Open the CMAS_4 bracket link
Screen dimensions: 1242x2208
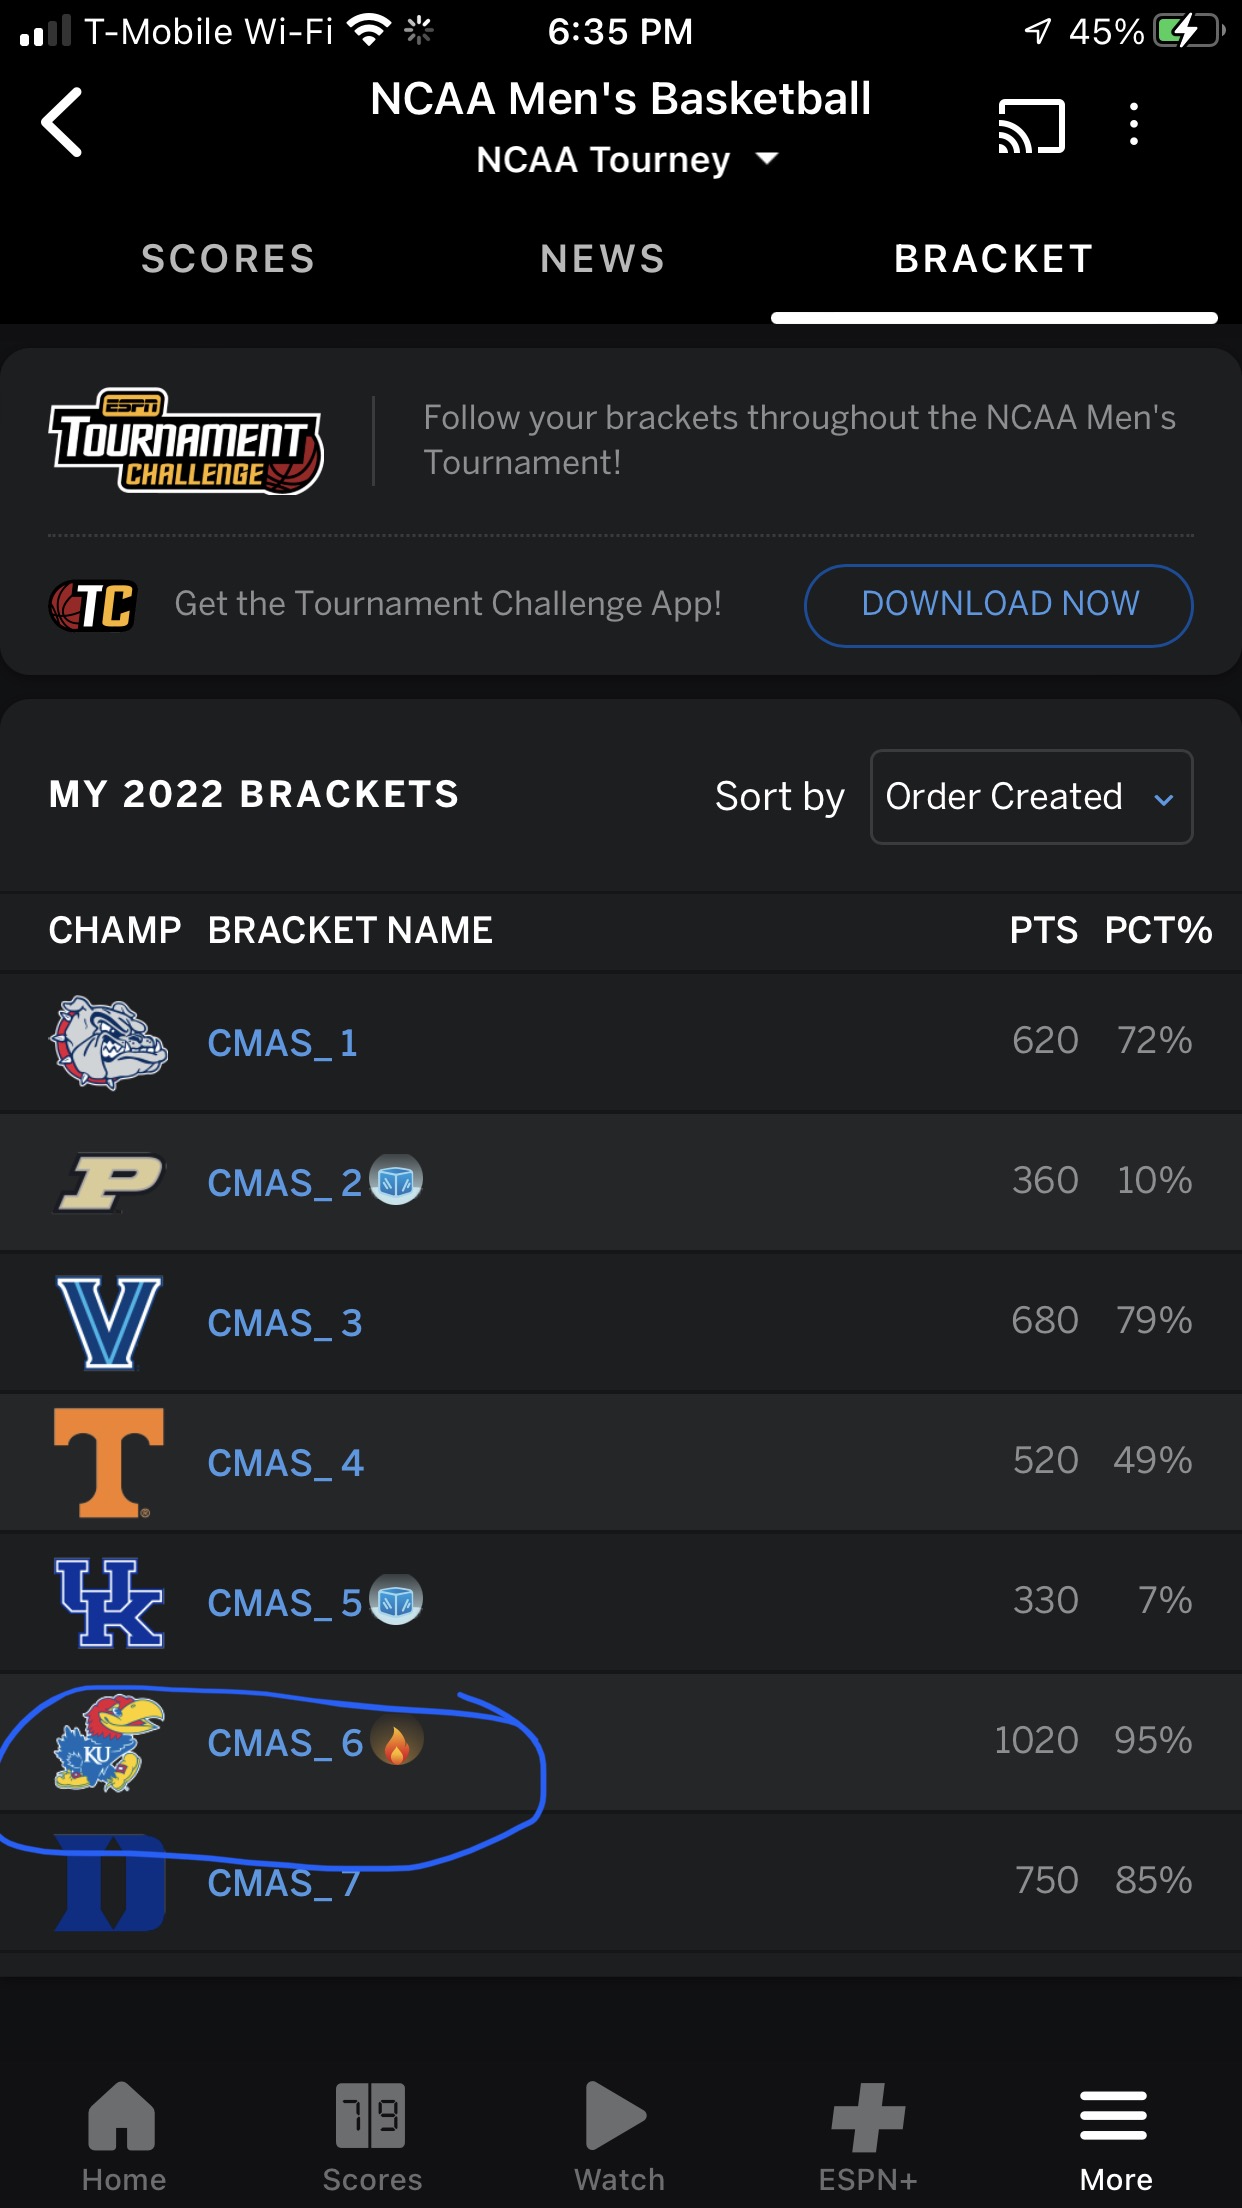click(x=285, y=1463)
